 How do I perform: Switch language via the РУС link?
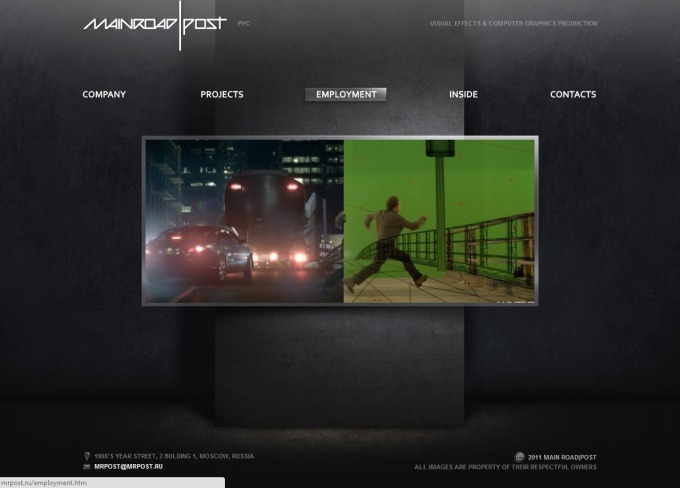[x=243, y=23]
